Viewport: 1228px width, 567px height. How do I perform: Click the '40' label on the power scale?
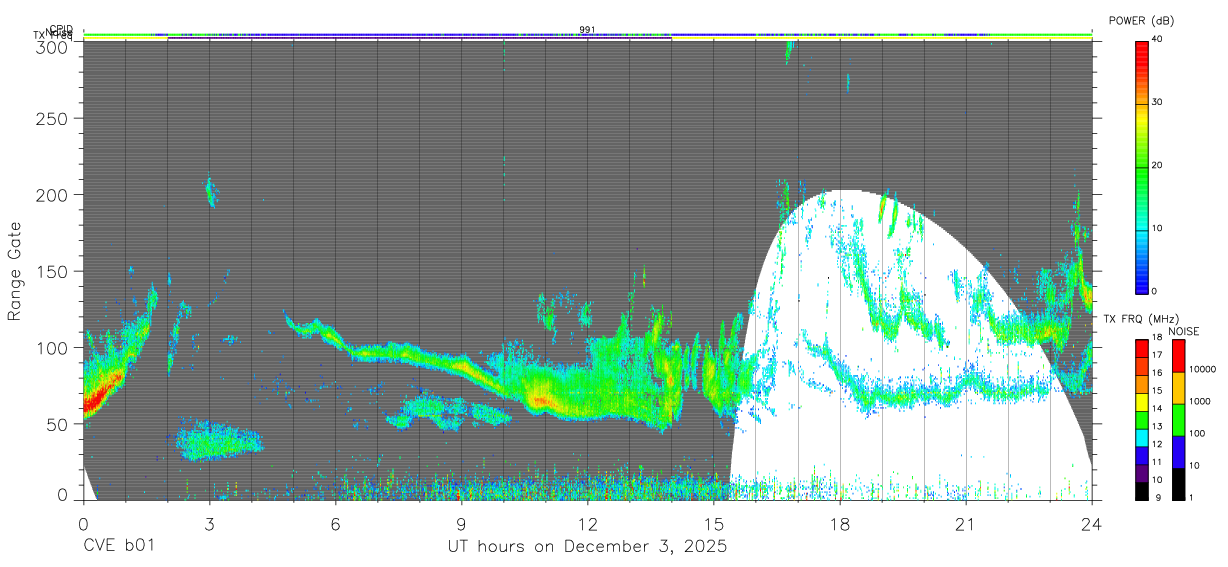[x=1156, y=39]
